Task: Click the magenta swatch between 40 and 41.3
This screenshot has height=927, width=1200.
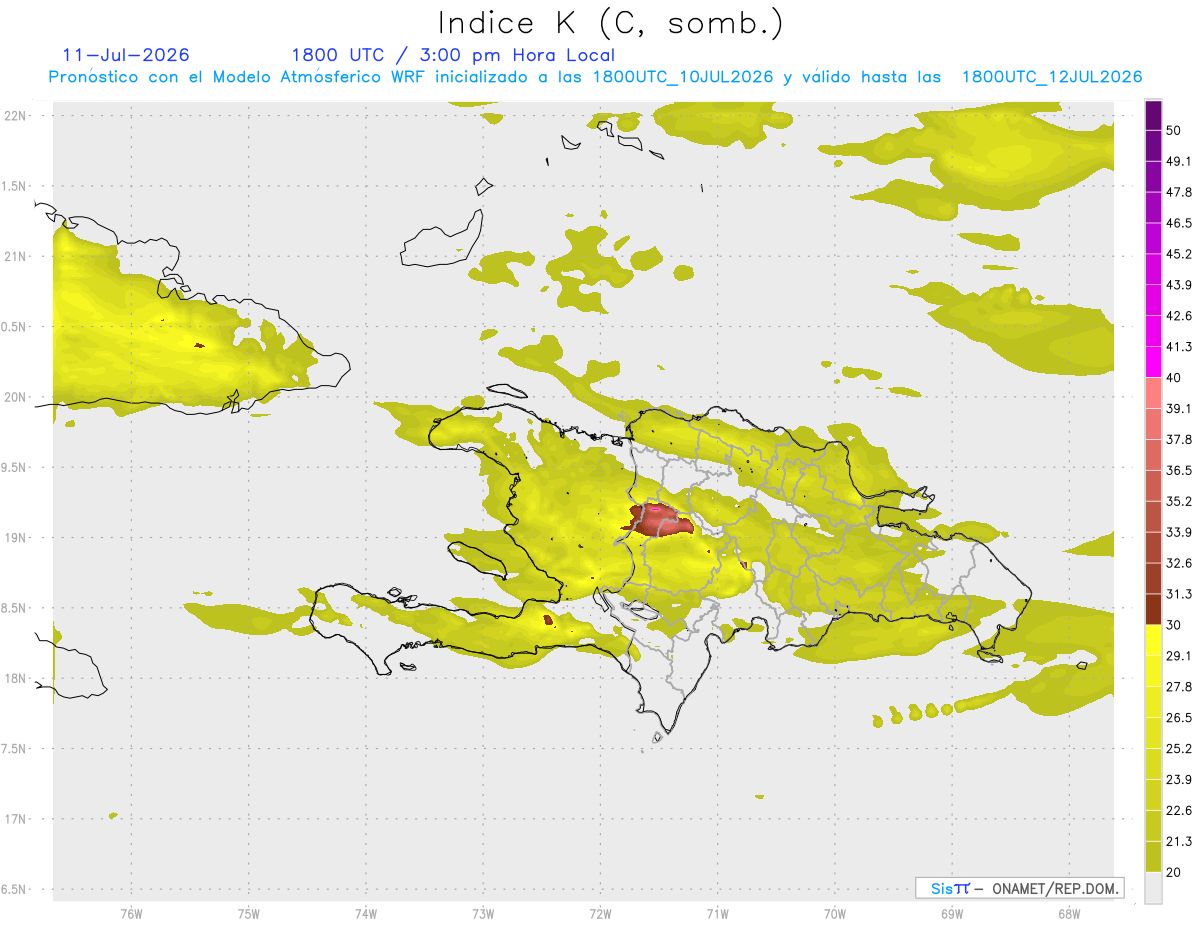Action: click(x=1153, y=362)
